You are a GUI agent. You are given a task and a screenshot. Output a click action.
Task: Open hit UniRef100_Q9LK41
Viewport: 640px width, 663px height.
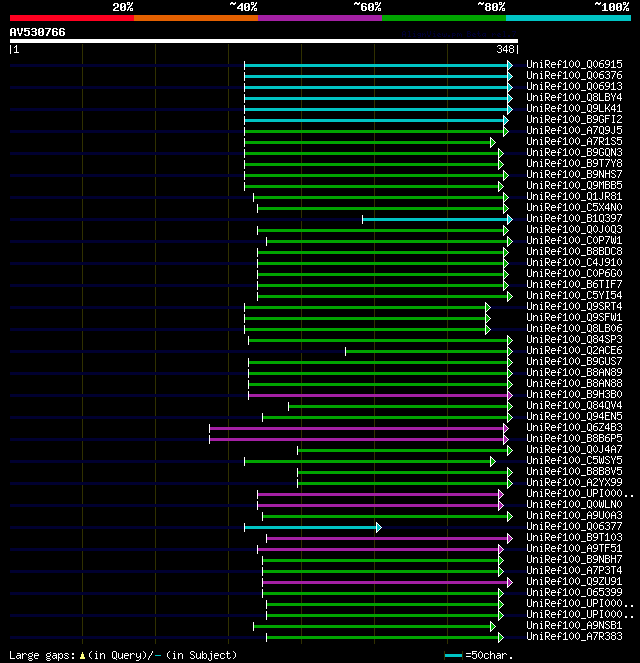pyautogui.click(x=574, y=108)
